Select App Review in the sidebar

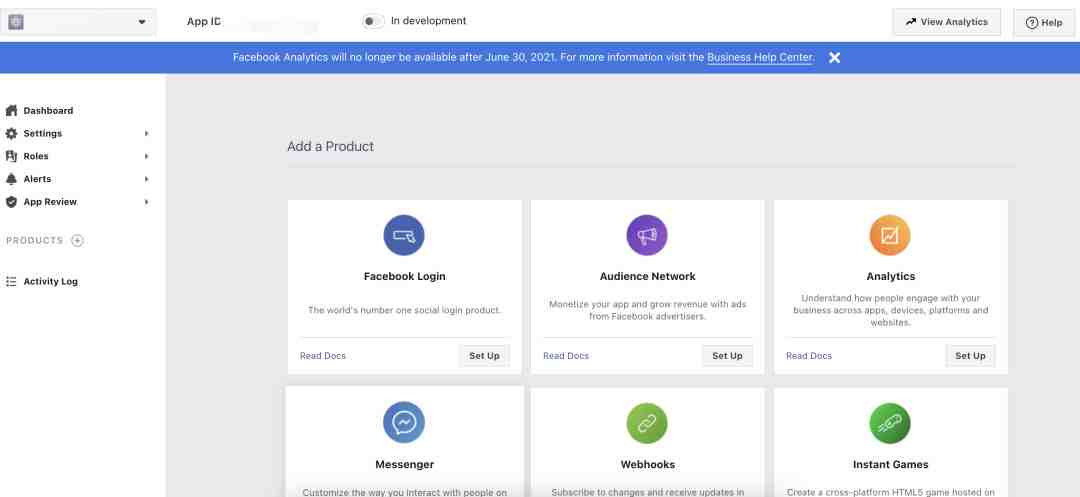[50, 202]
